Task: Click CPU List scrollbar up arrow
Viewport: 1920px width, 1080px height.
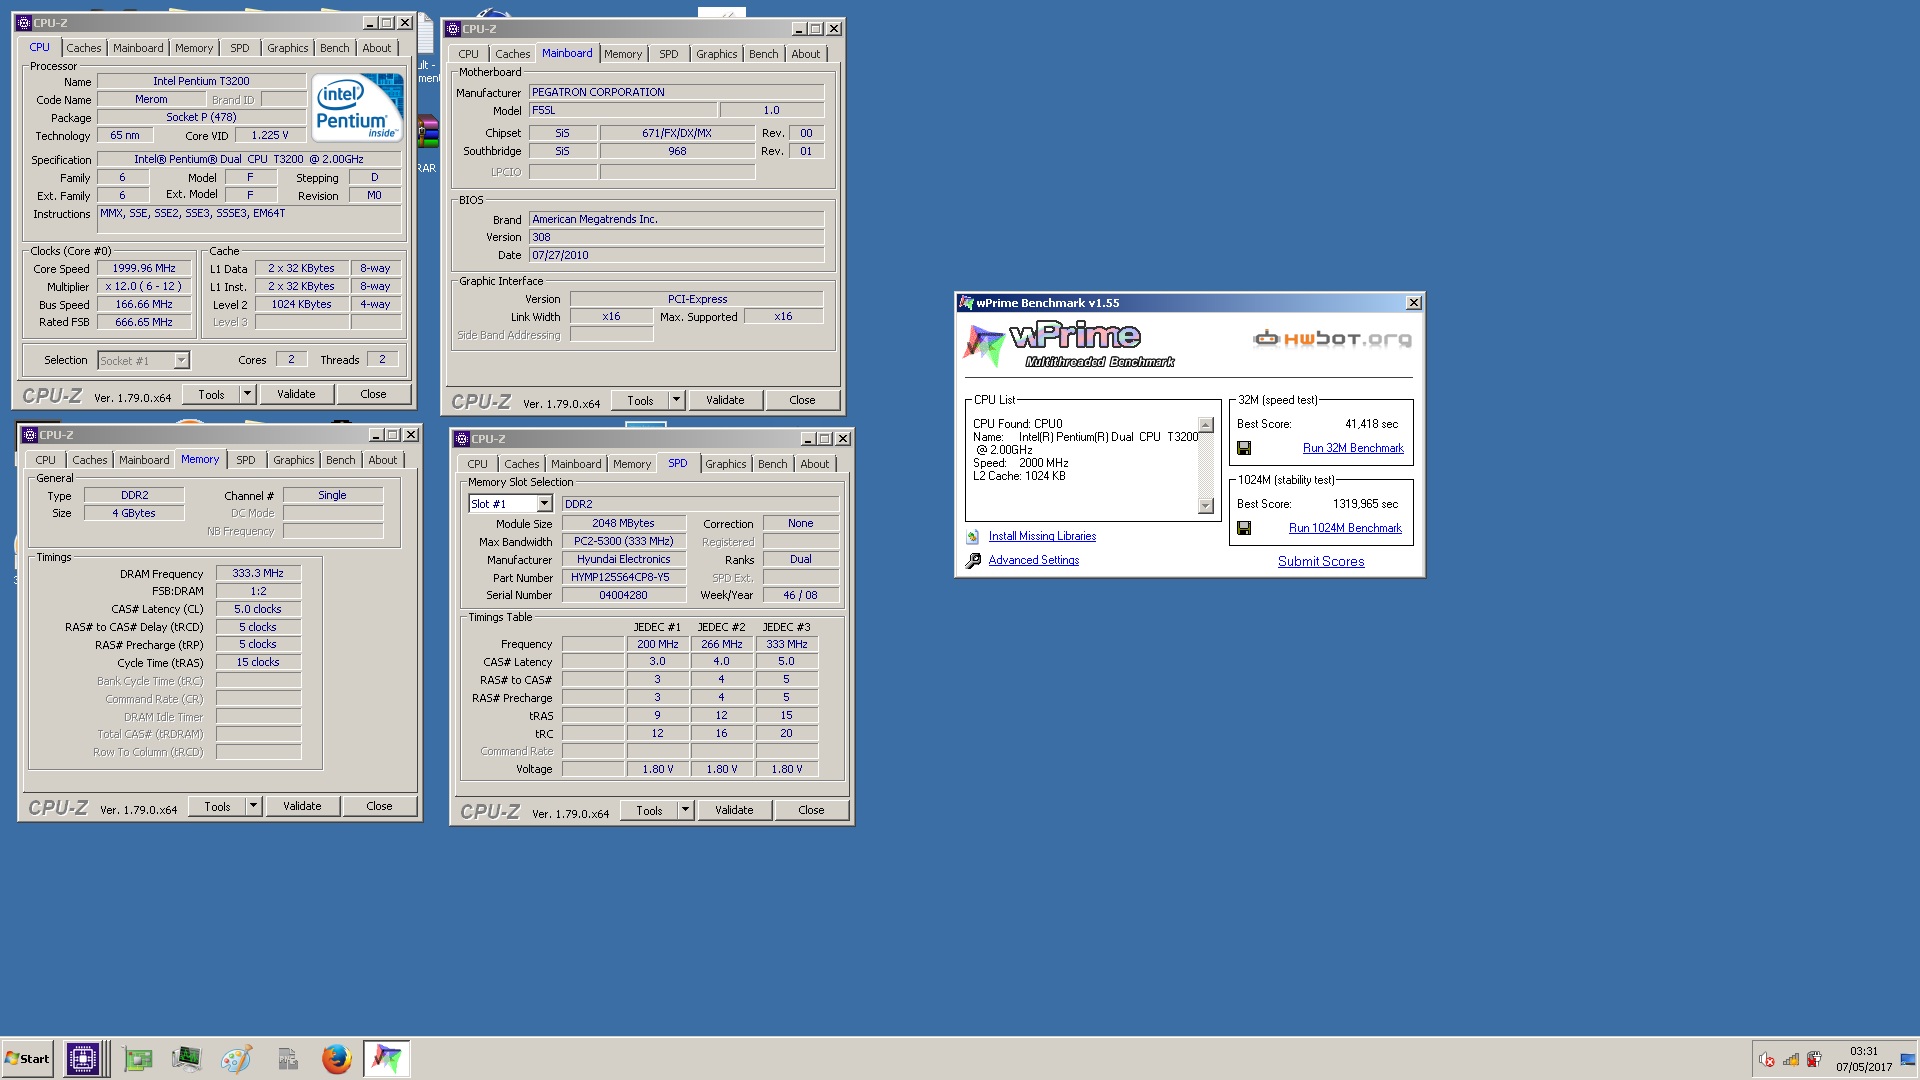Action: [x=1206, y=425]
